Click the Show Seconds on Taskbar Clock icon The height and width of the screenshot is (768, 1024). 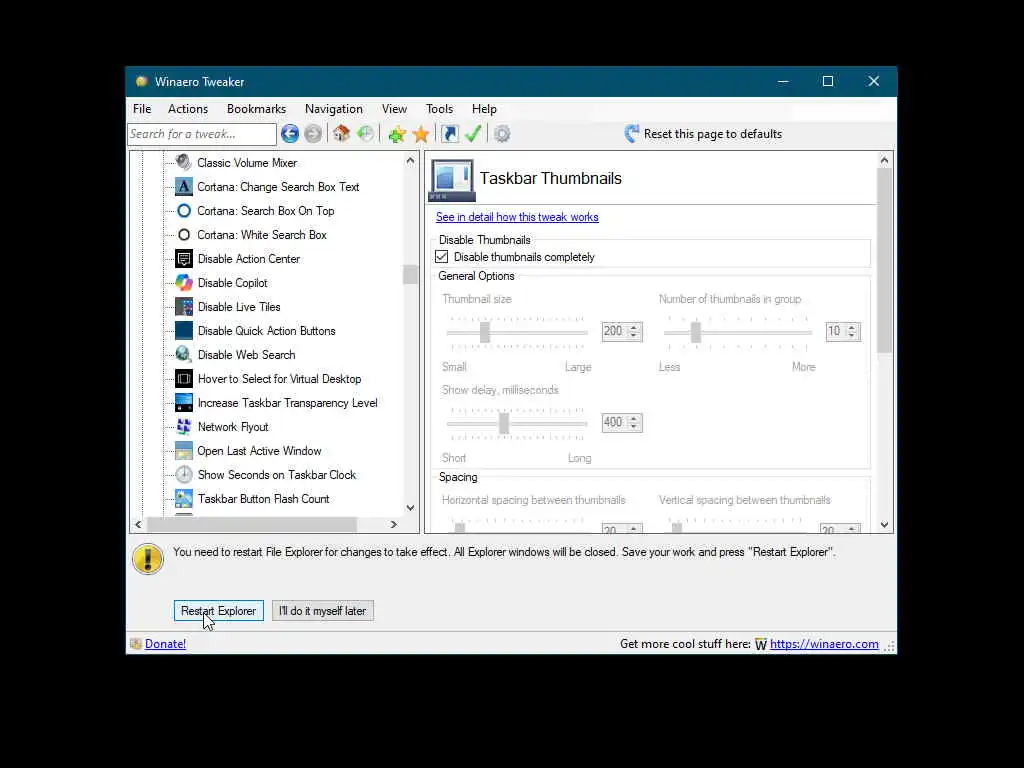[x=184, y=475]
